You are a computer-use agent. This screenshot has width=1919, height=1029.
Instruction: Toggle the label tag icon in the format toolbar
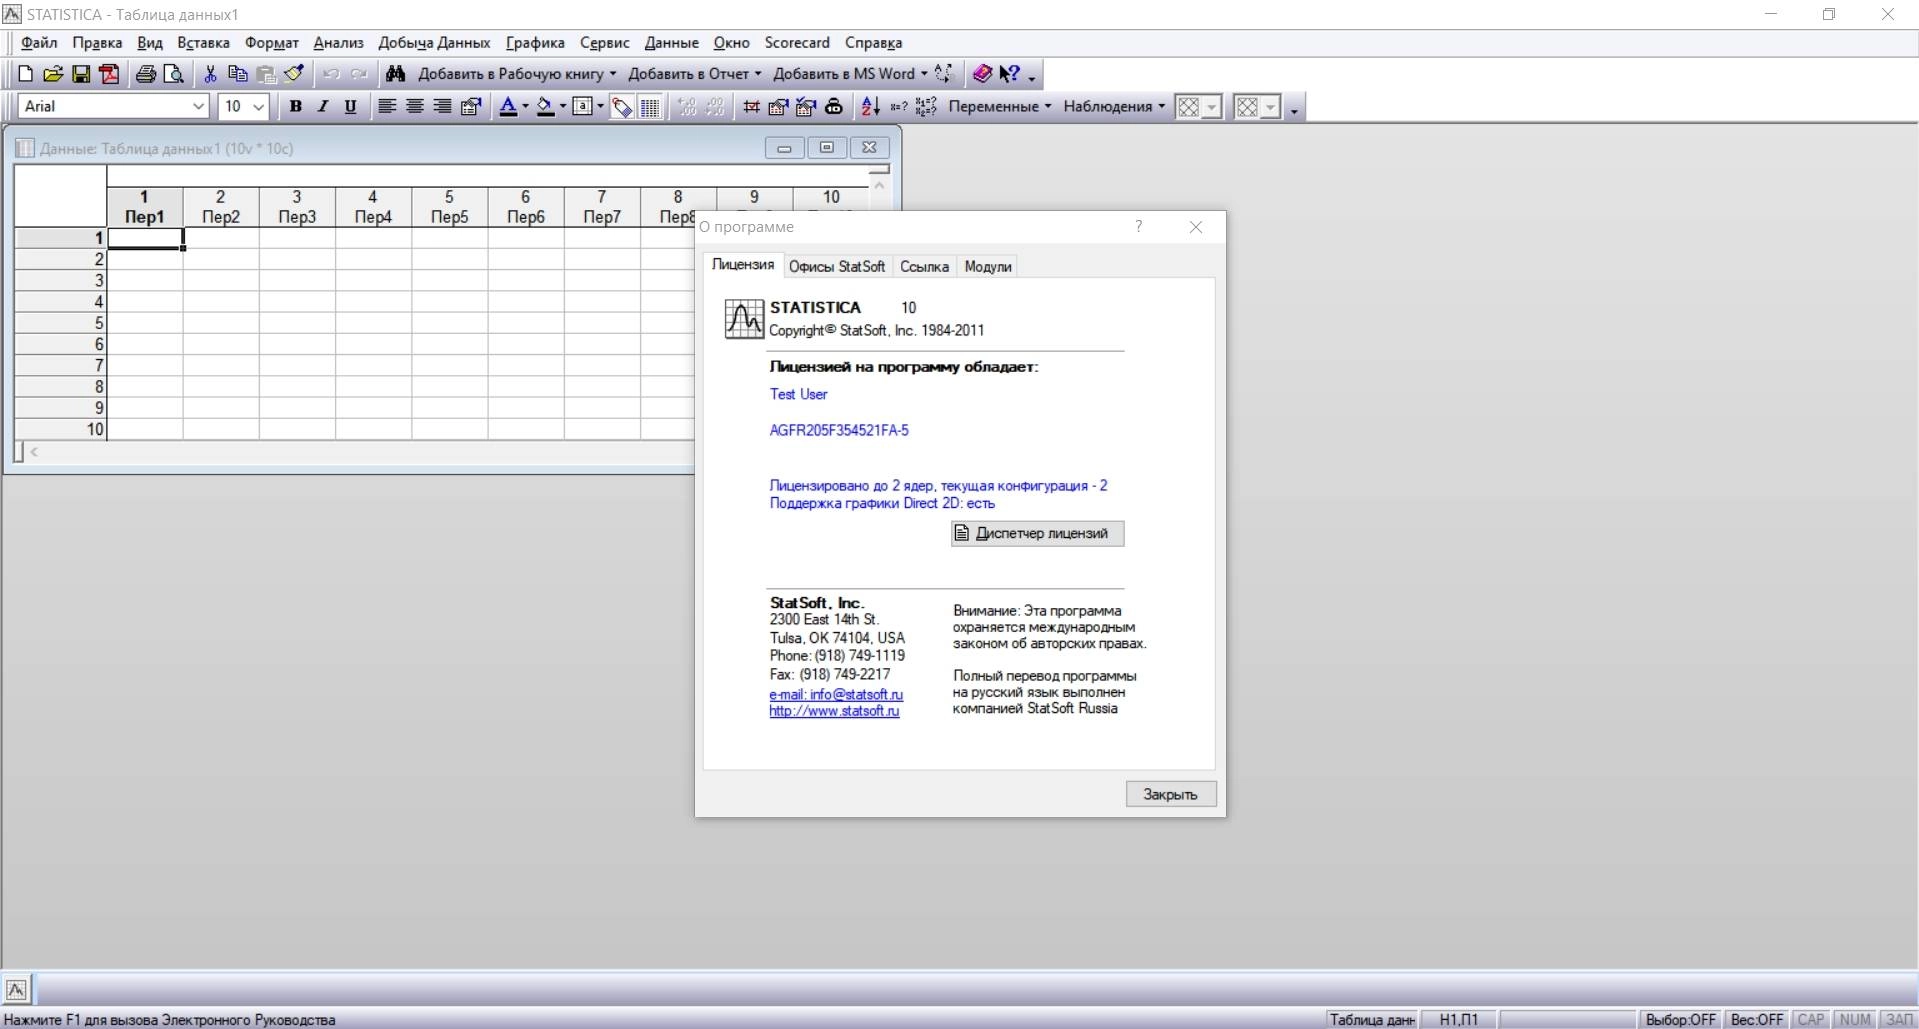622,106
